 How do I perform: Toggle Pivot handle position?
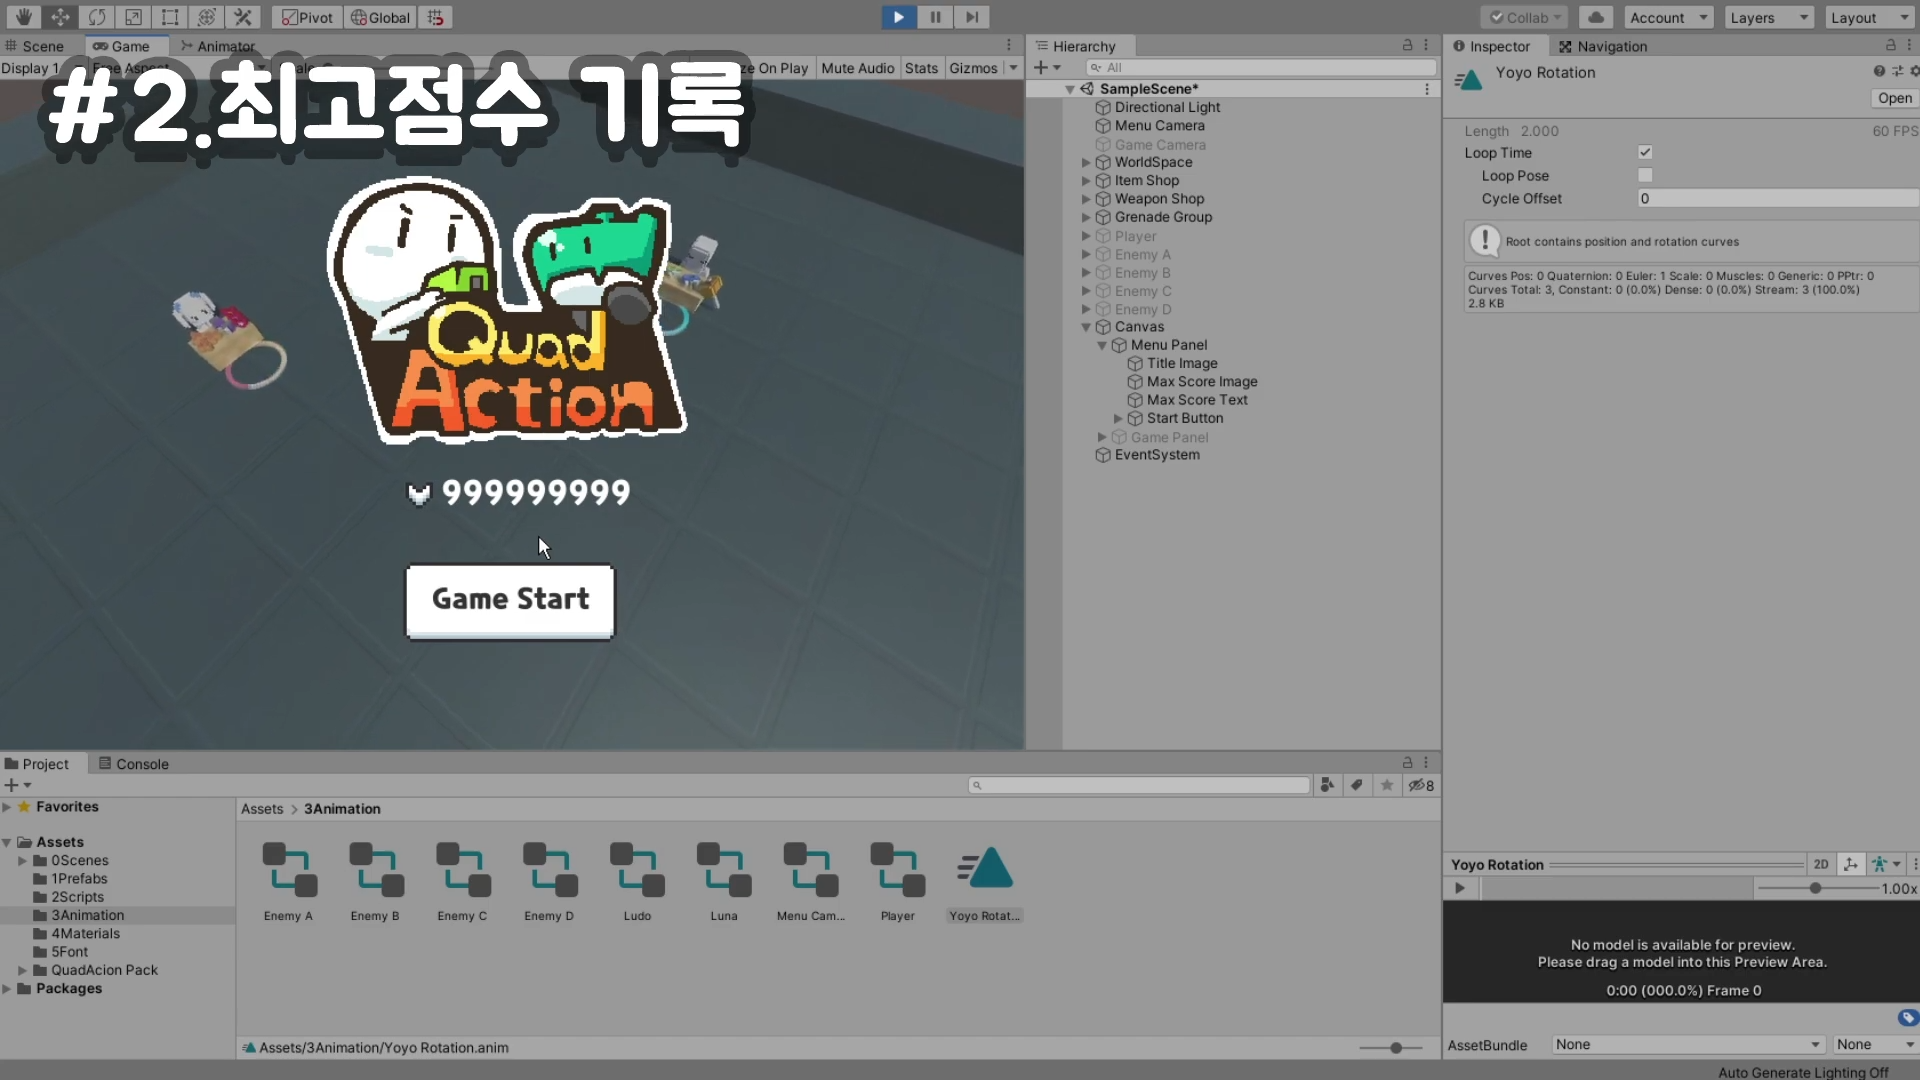[x=307, y=17]
